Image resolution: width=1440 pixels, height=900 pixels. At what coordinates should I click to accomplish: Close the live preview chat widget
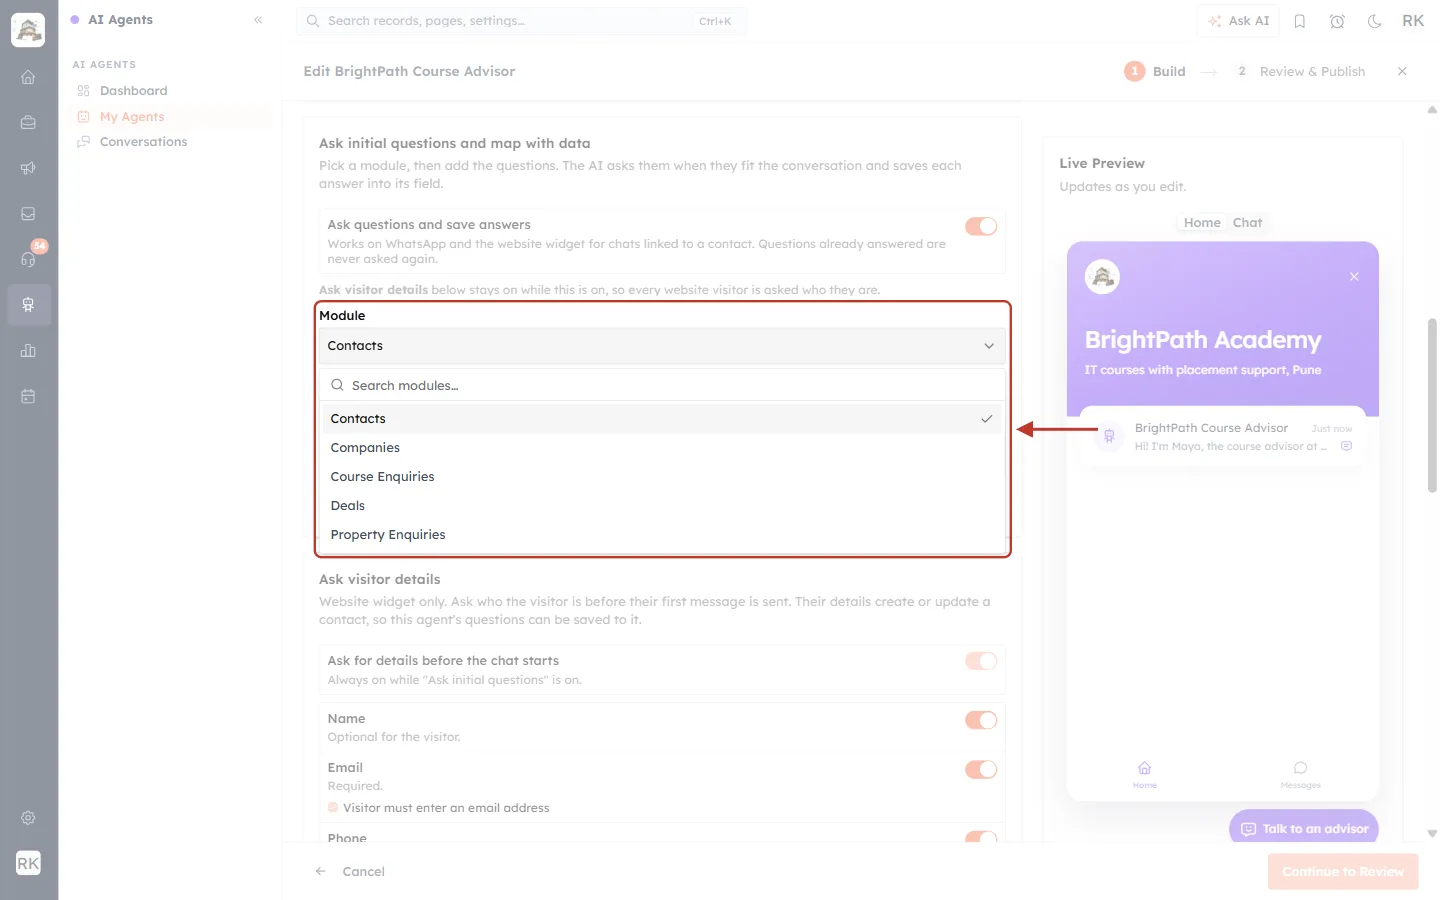click(x=1354, y=277)
